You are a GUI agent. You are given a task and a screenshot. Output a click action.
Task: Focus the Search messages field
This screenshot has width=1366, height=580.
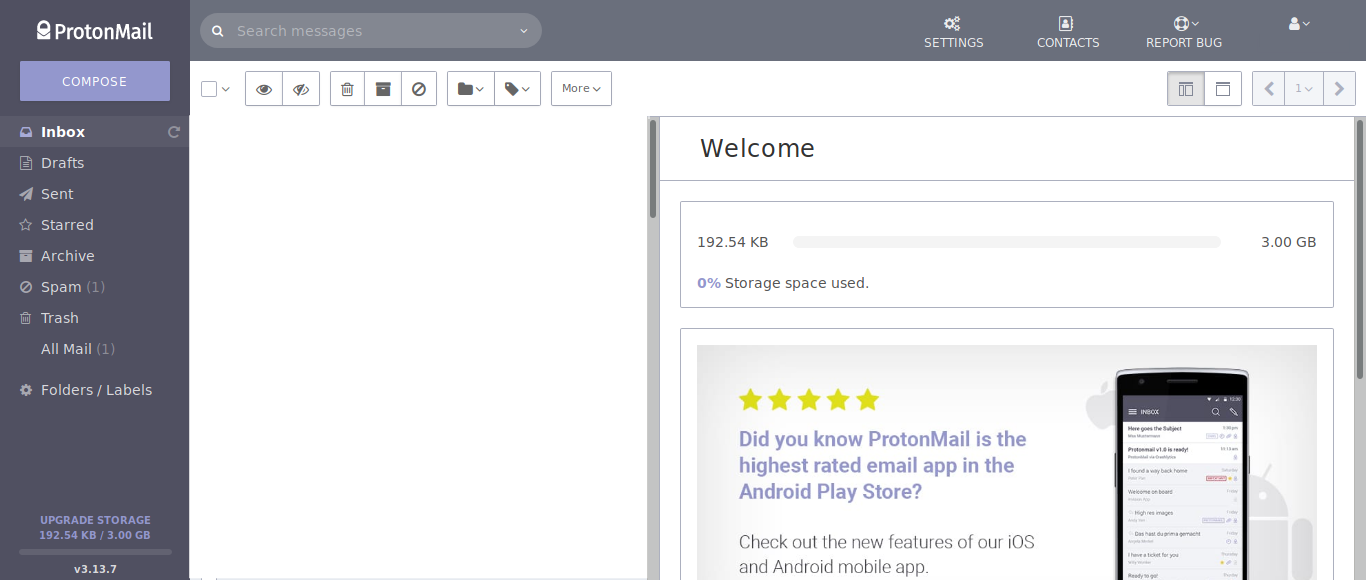(x=371, y=31)
